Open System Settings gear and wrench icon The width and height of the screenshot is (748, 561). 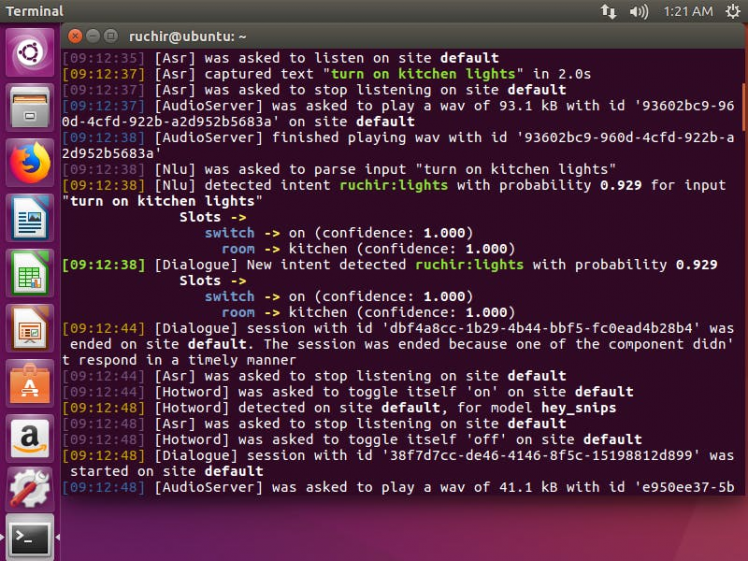[30, 488]
